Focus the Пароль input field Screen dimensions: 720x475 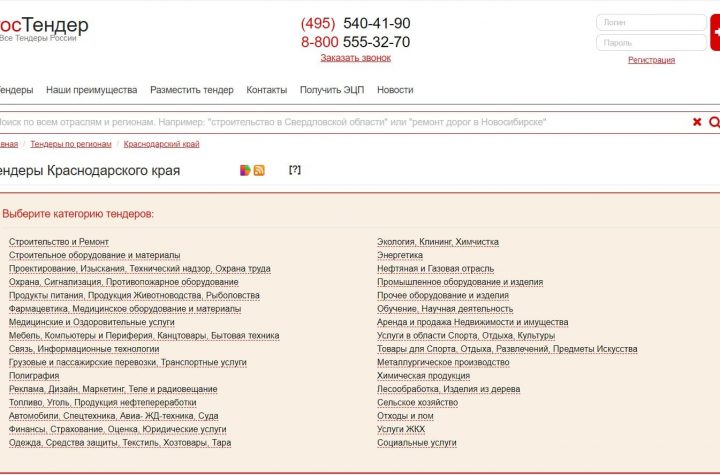coord(650,42)
